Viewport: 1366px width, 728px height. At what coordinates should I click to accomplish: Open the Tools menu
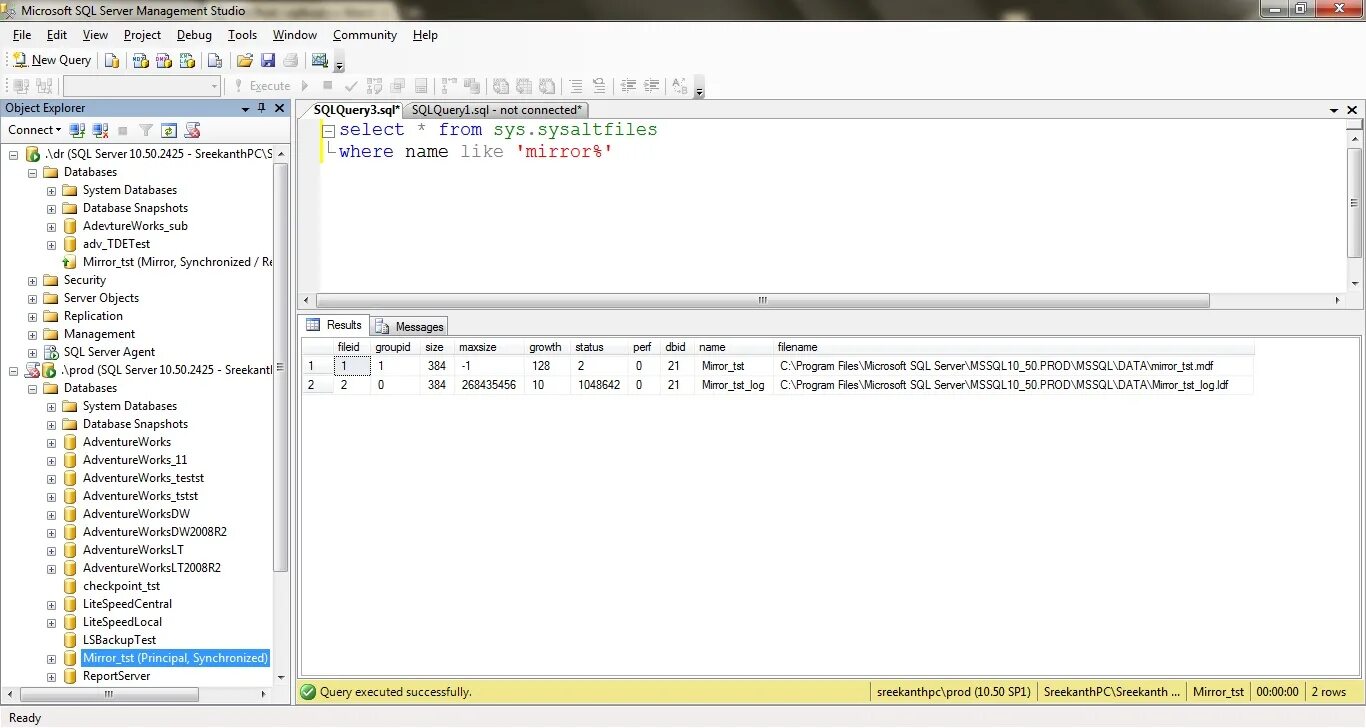click(x=242, y=34)
